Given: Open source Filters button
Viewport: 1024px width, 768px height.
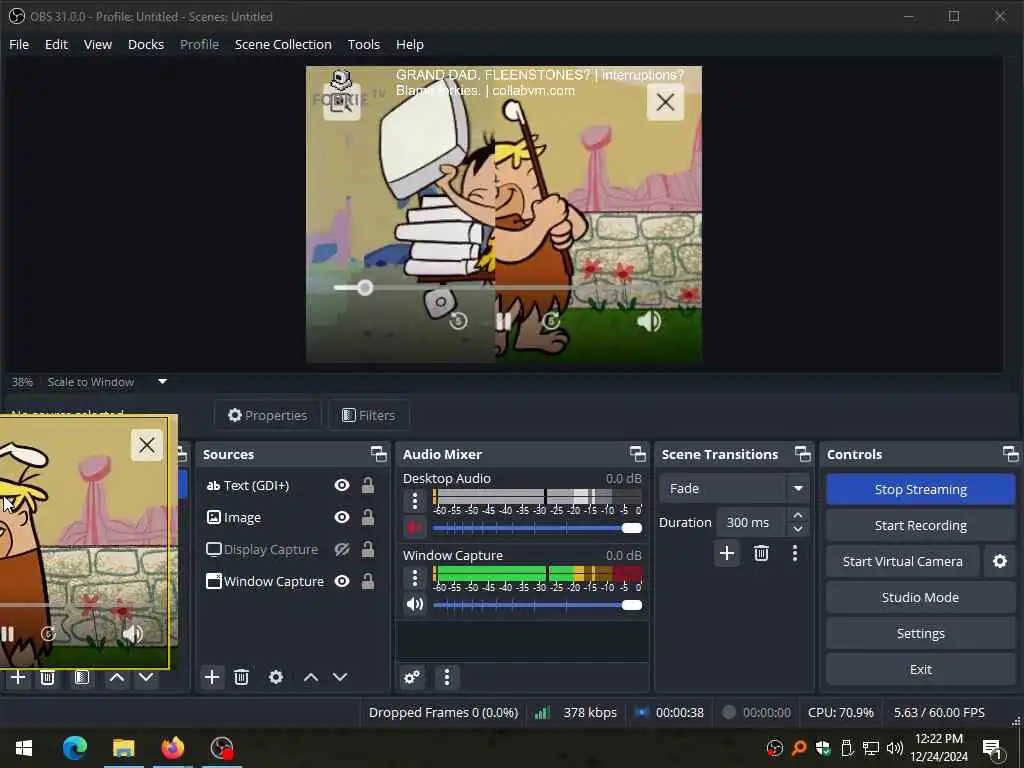Looking at the screenshot, I should tap(368, 415).
